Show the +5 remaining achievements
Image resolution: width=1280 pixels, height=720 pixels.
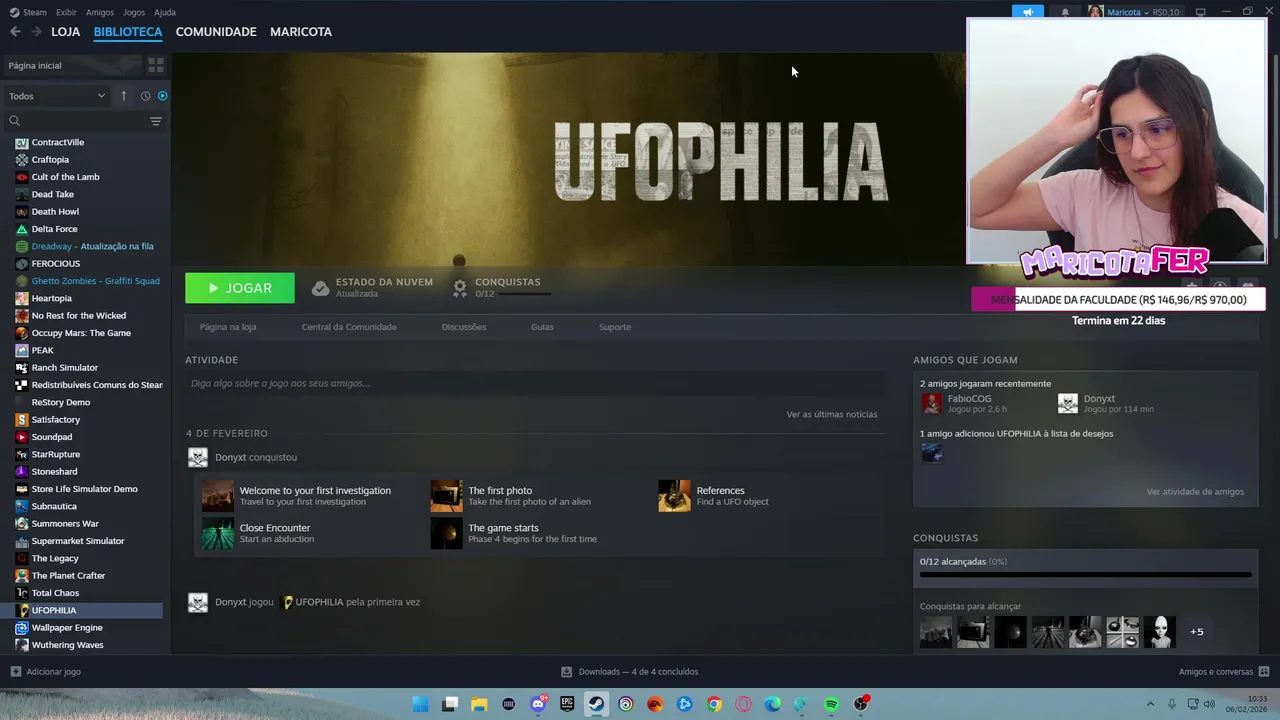tap(1196, 632)
